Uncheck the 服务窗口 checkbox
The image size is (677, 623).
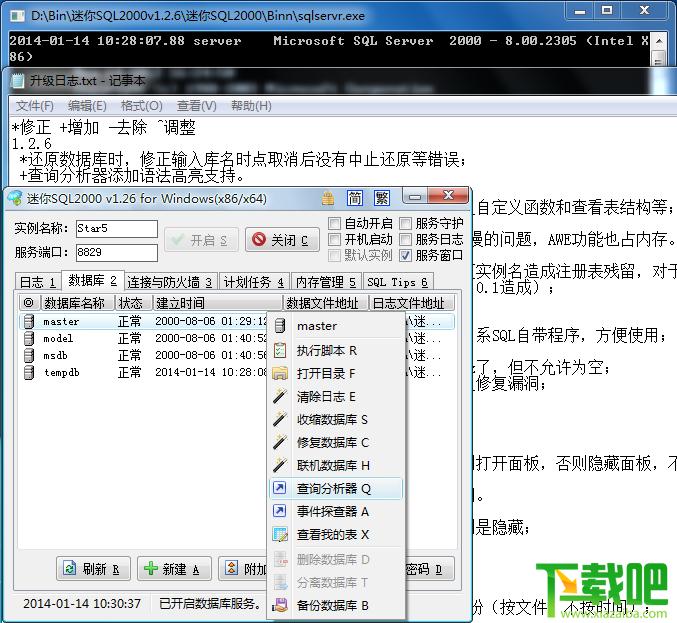(405, 256)
